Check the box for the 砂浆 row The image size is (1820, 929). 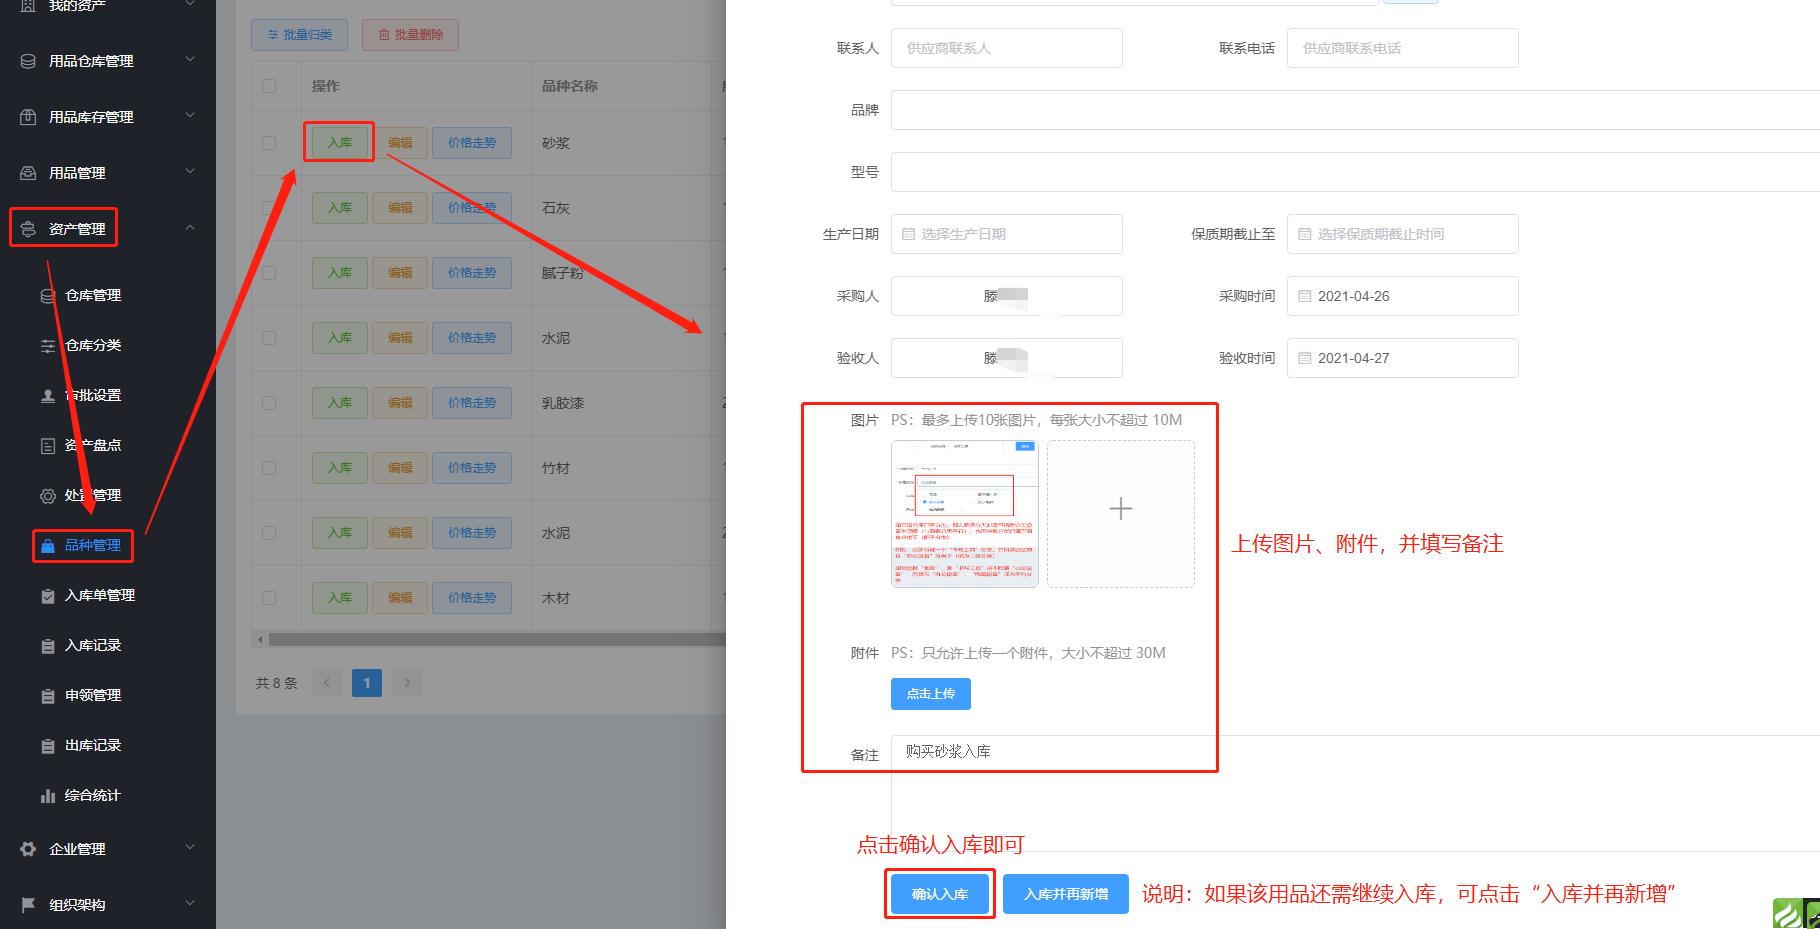269,143
